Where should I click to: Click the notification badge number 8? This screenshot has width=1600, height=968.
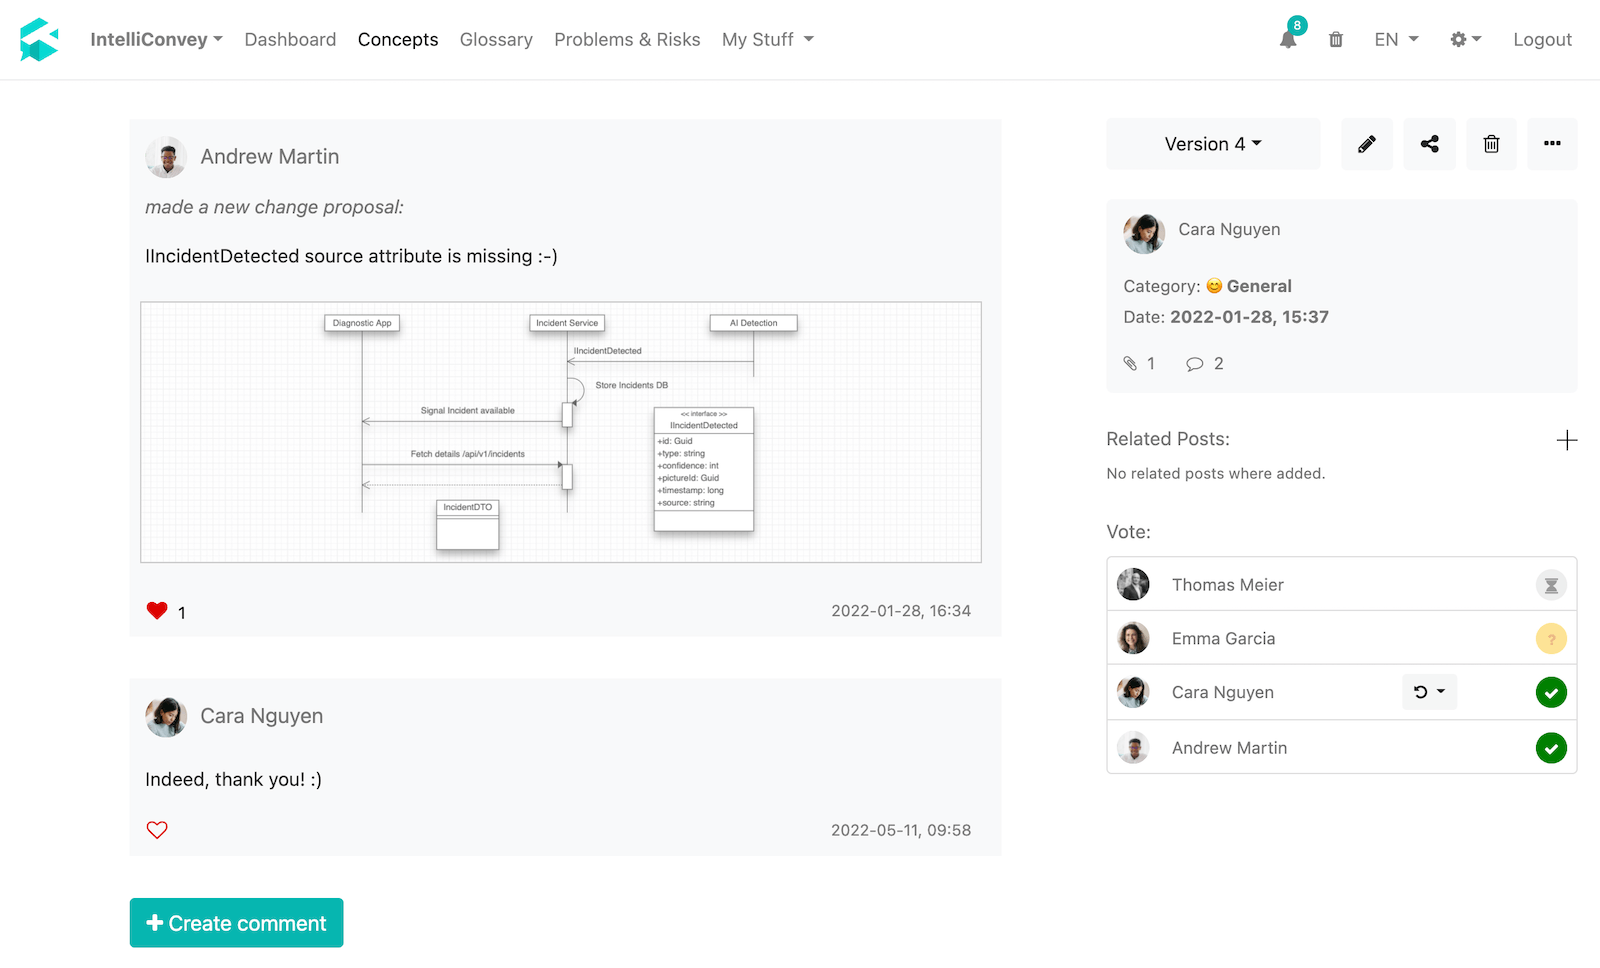click(x=1297, y=26)
